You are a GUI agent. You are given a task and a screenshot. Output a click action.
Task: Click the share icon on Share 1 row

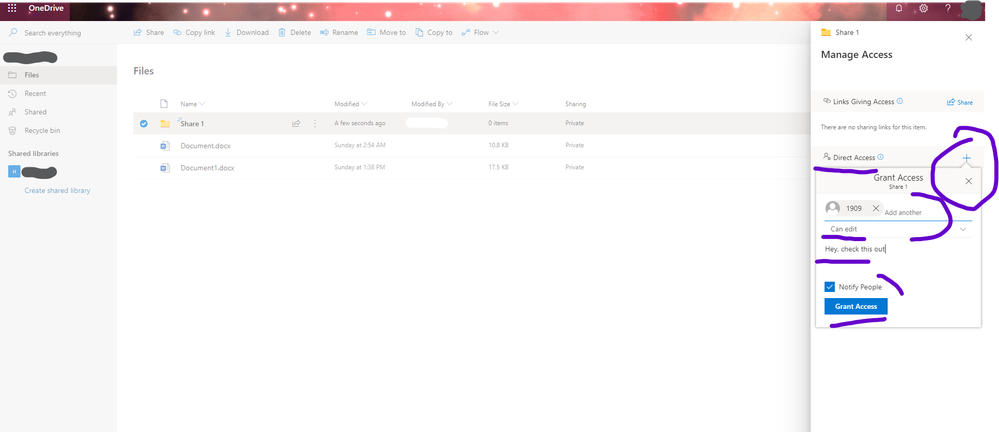coord(296,124)
